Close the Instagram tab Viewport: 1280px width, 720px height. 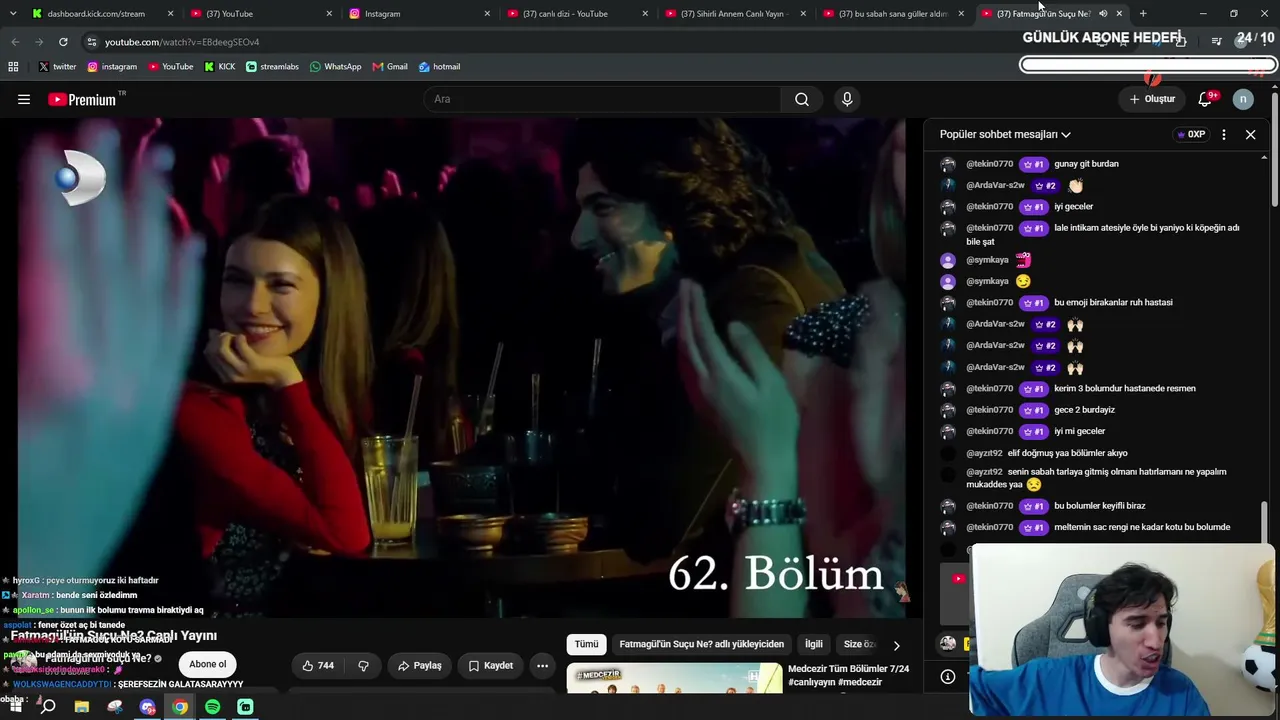487,14
